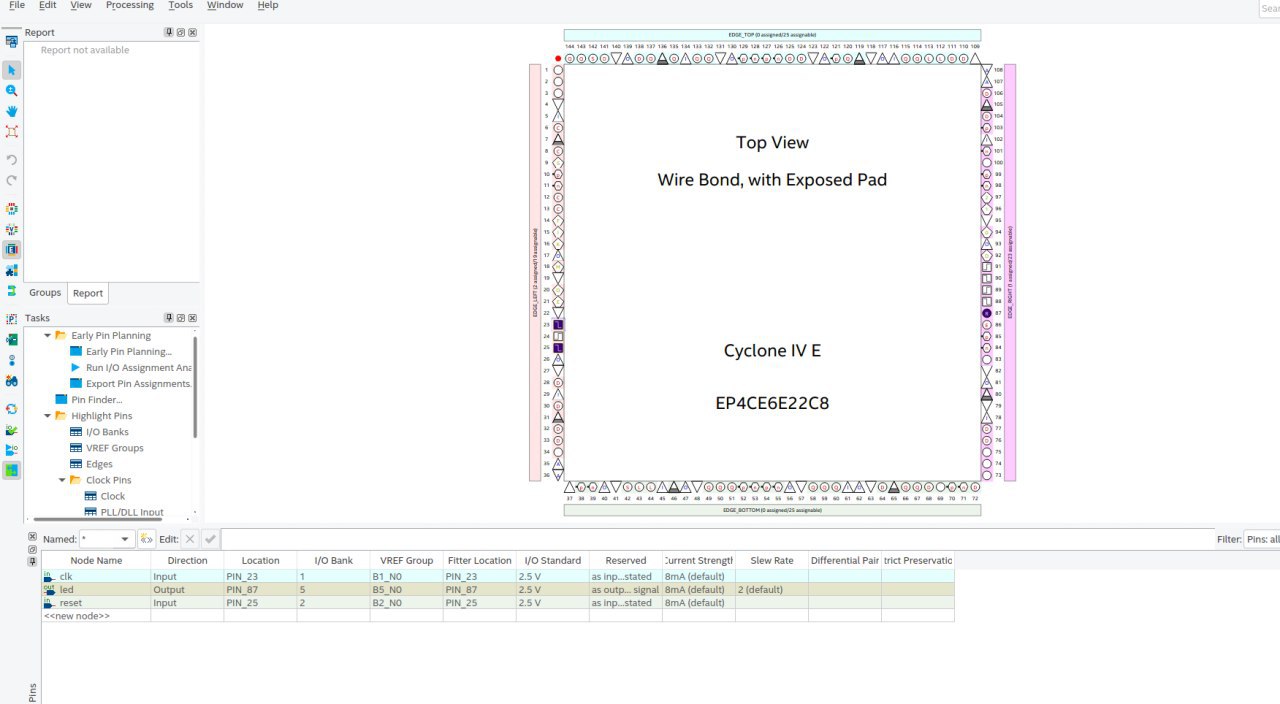
Task: Select the PIN_25 location cell for reset
Action: (x=260, y=603)
